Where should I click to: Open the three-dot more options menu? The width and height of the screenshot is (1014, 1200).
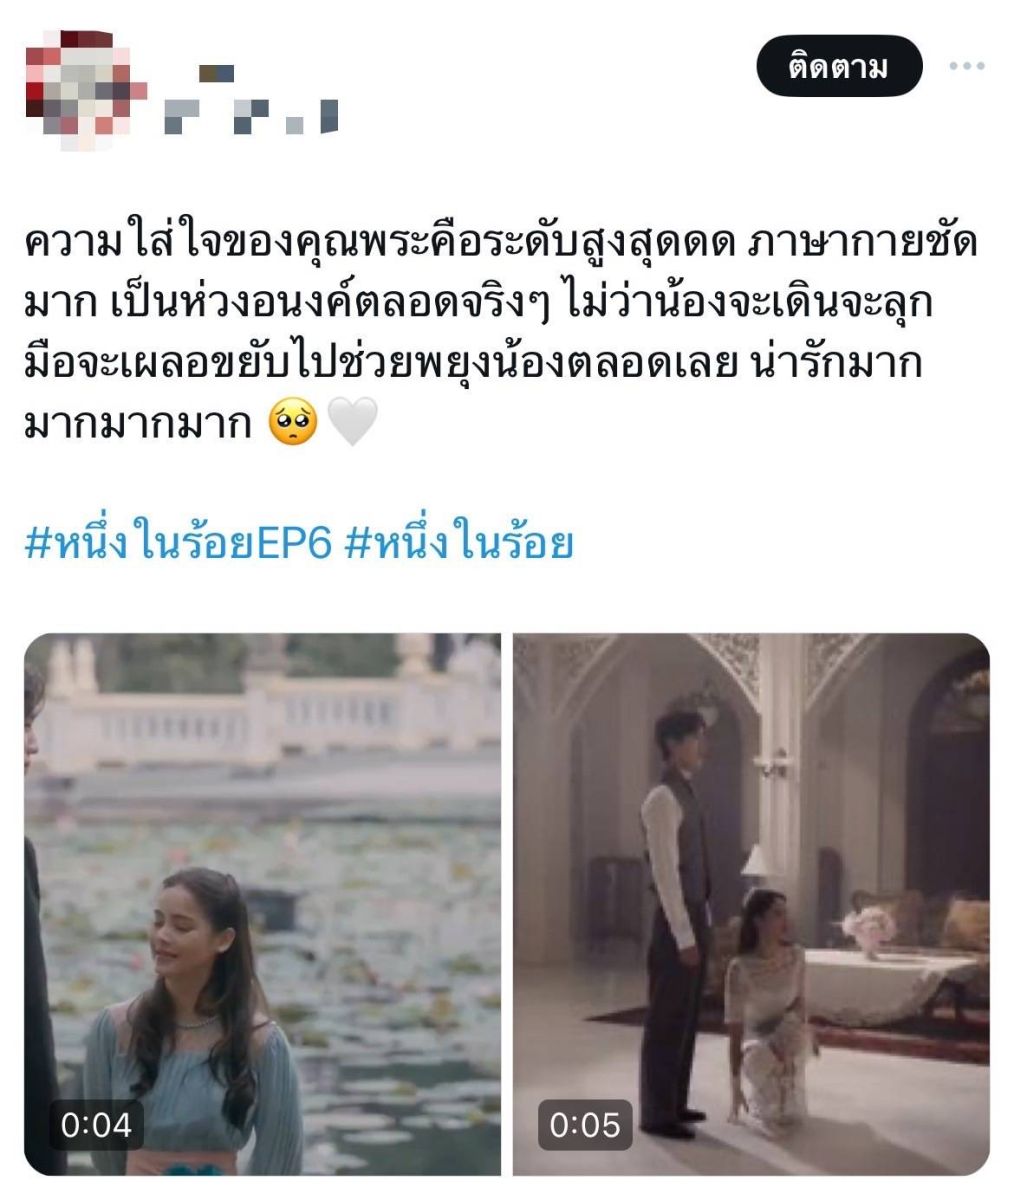point(966,66)
